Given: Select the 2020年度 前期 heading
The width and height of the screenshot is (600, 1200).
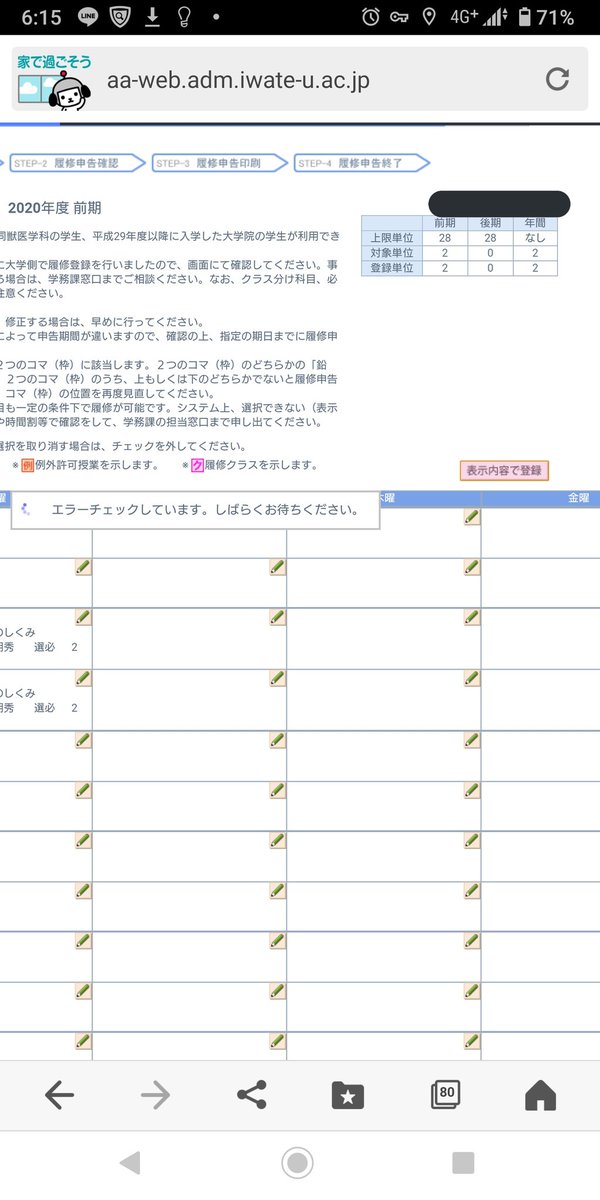Looking at the screenshot, I should pyautogui.click(x=54, y=208).
